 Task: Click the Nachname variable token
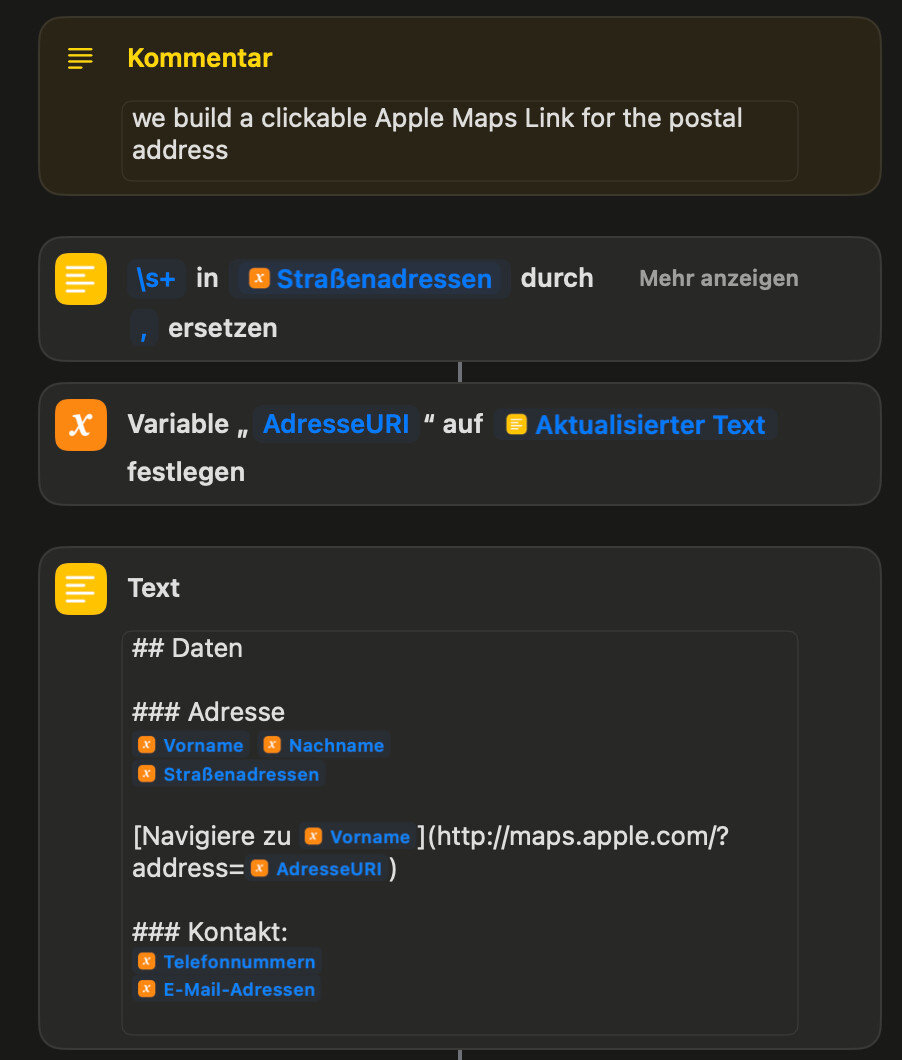325,746
